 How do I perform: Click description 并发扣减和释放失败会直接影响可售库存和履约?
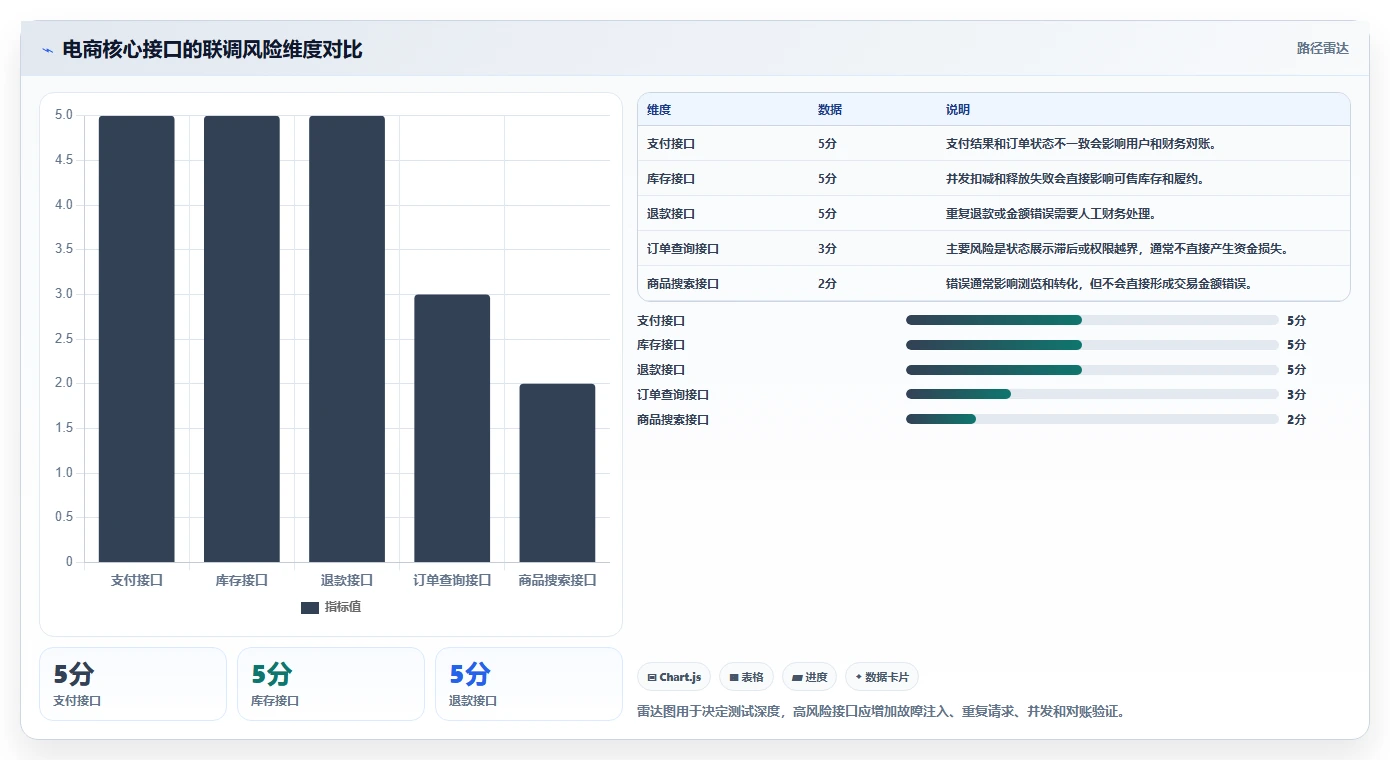(1075, 179)
